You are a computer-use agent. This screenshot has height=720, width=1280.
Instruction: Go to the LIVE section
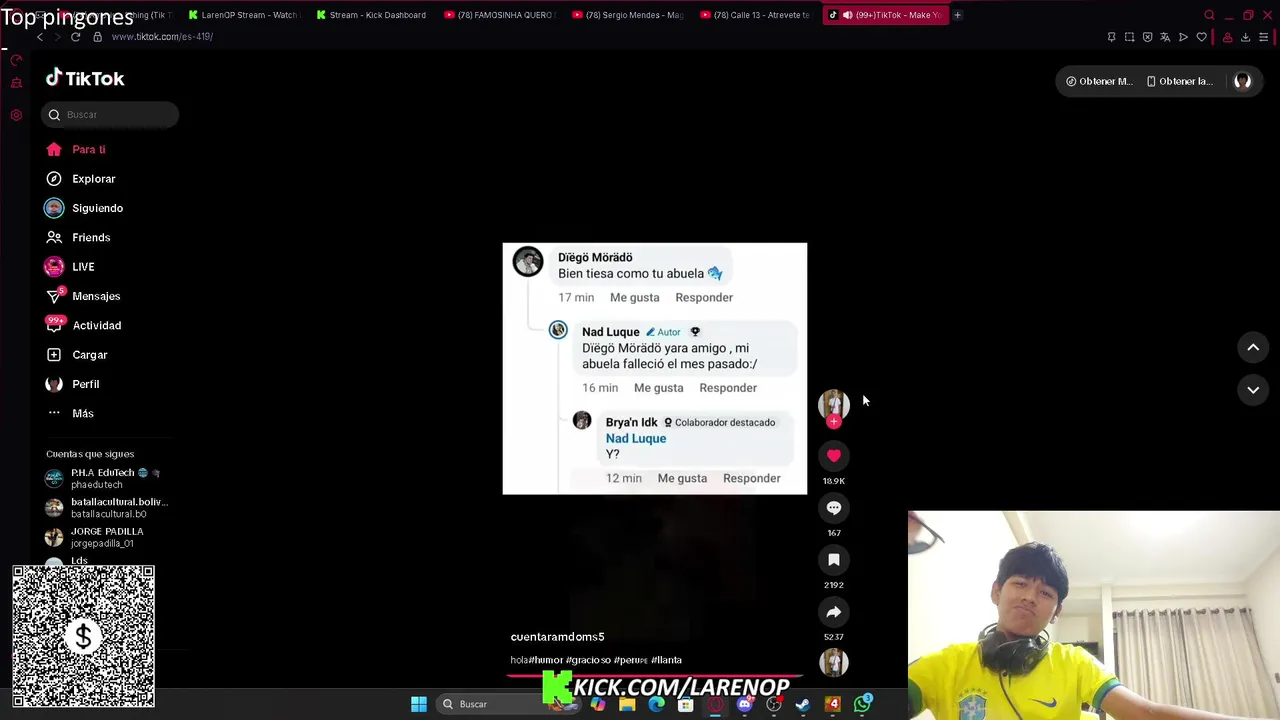tap(69, 267)
